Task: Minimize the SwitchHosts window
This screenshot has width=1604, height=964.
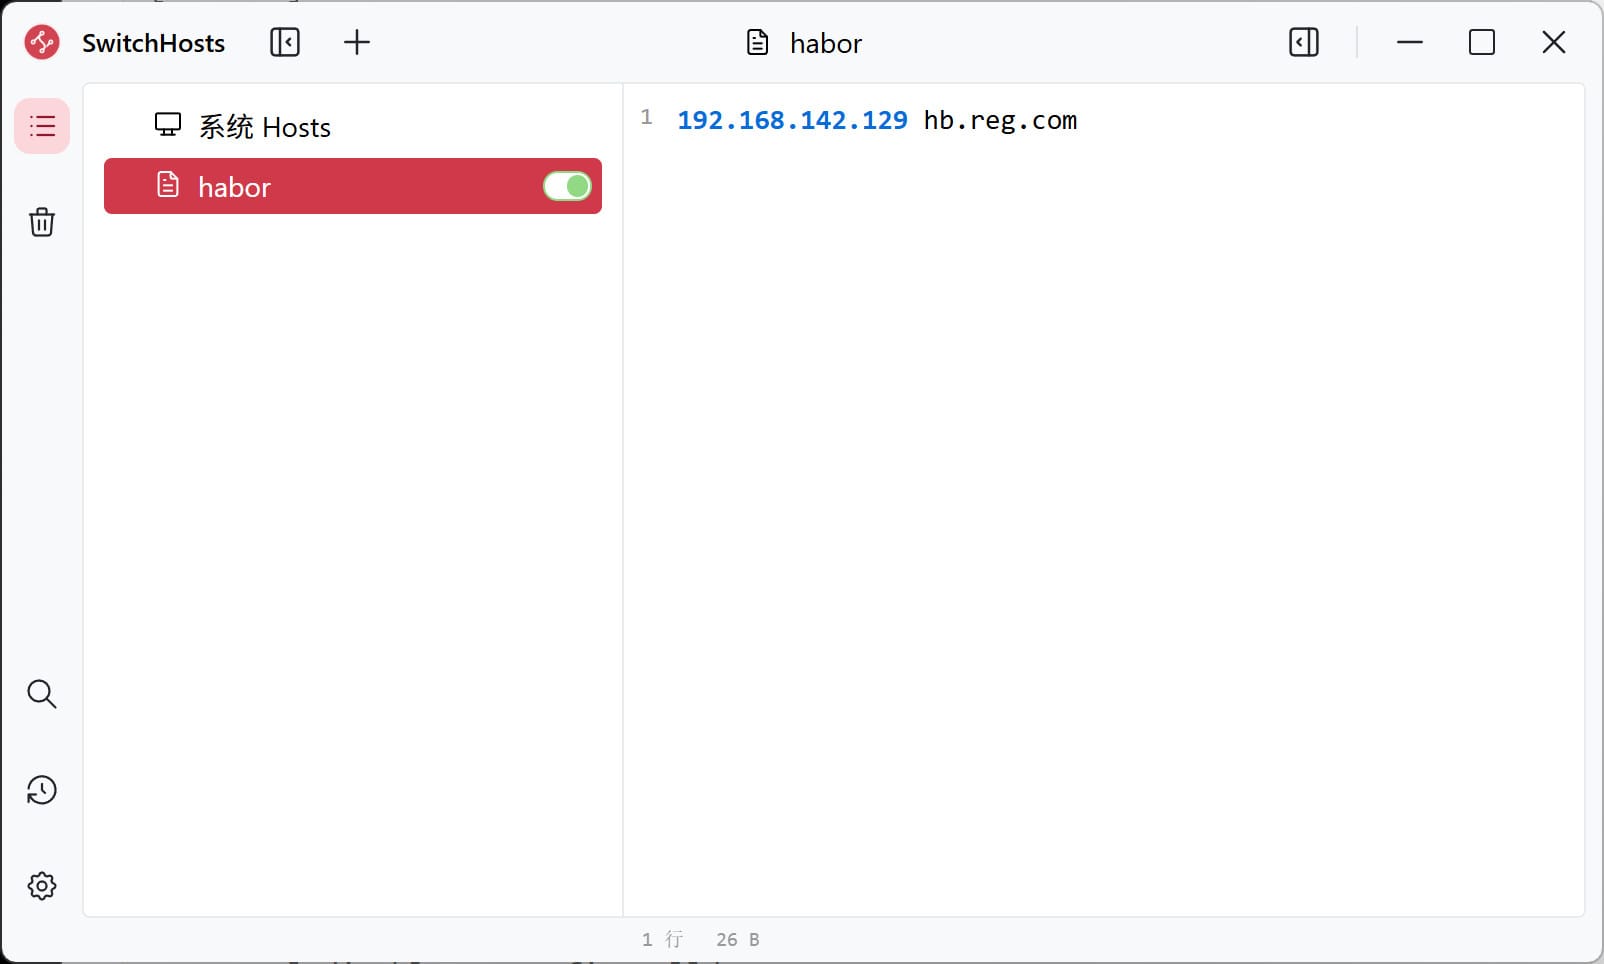Action: [1410, 42]
